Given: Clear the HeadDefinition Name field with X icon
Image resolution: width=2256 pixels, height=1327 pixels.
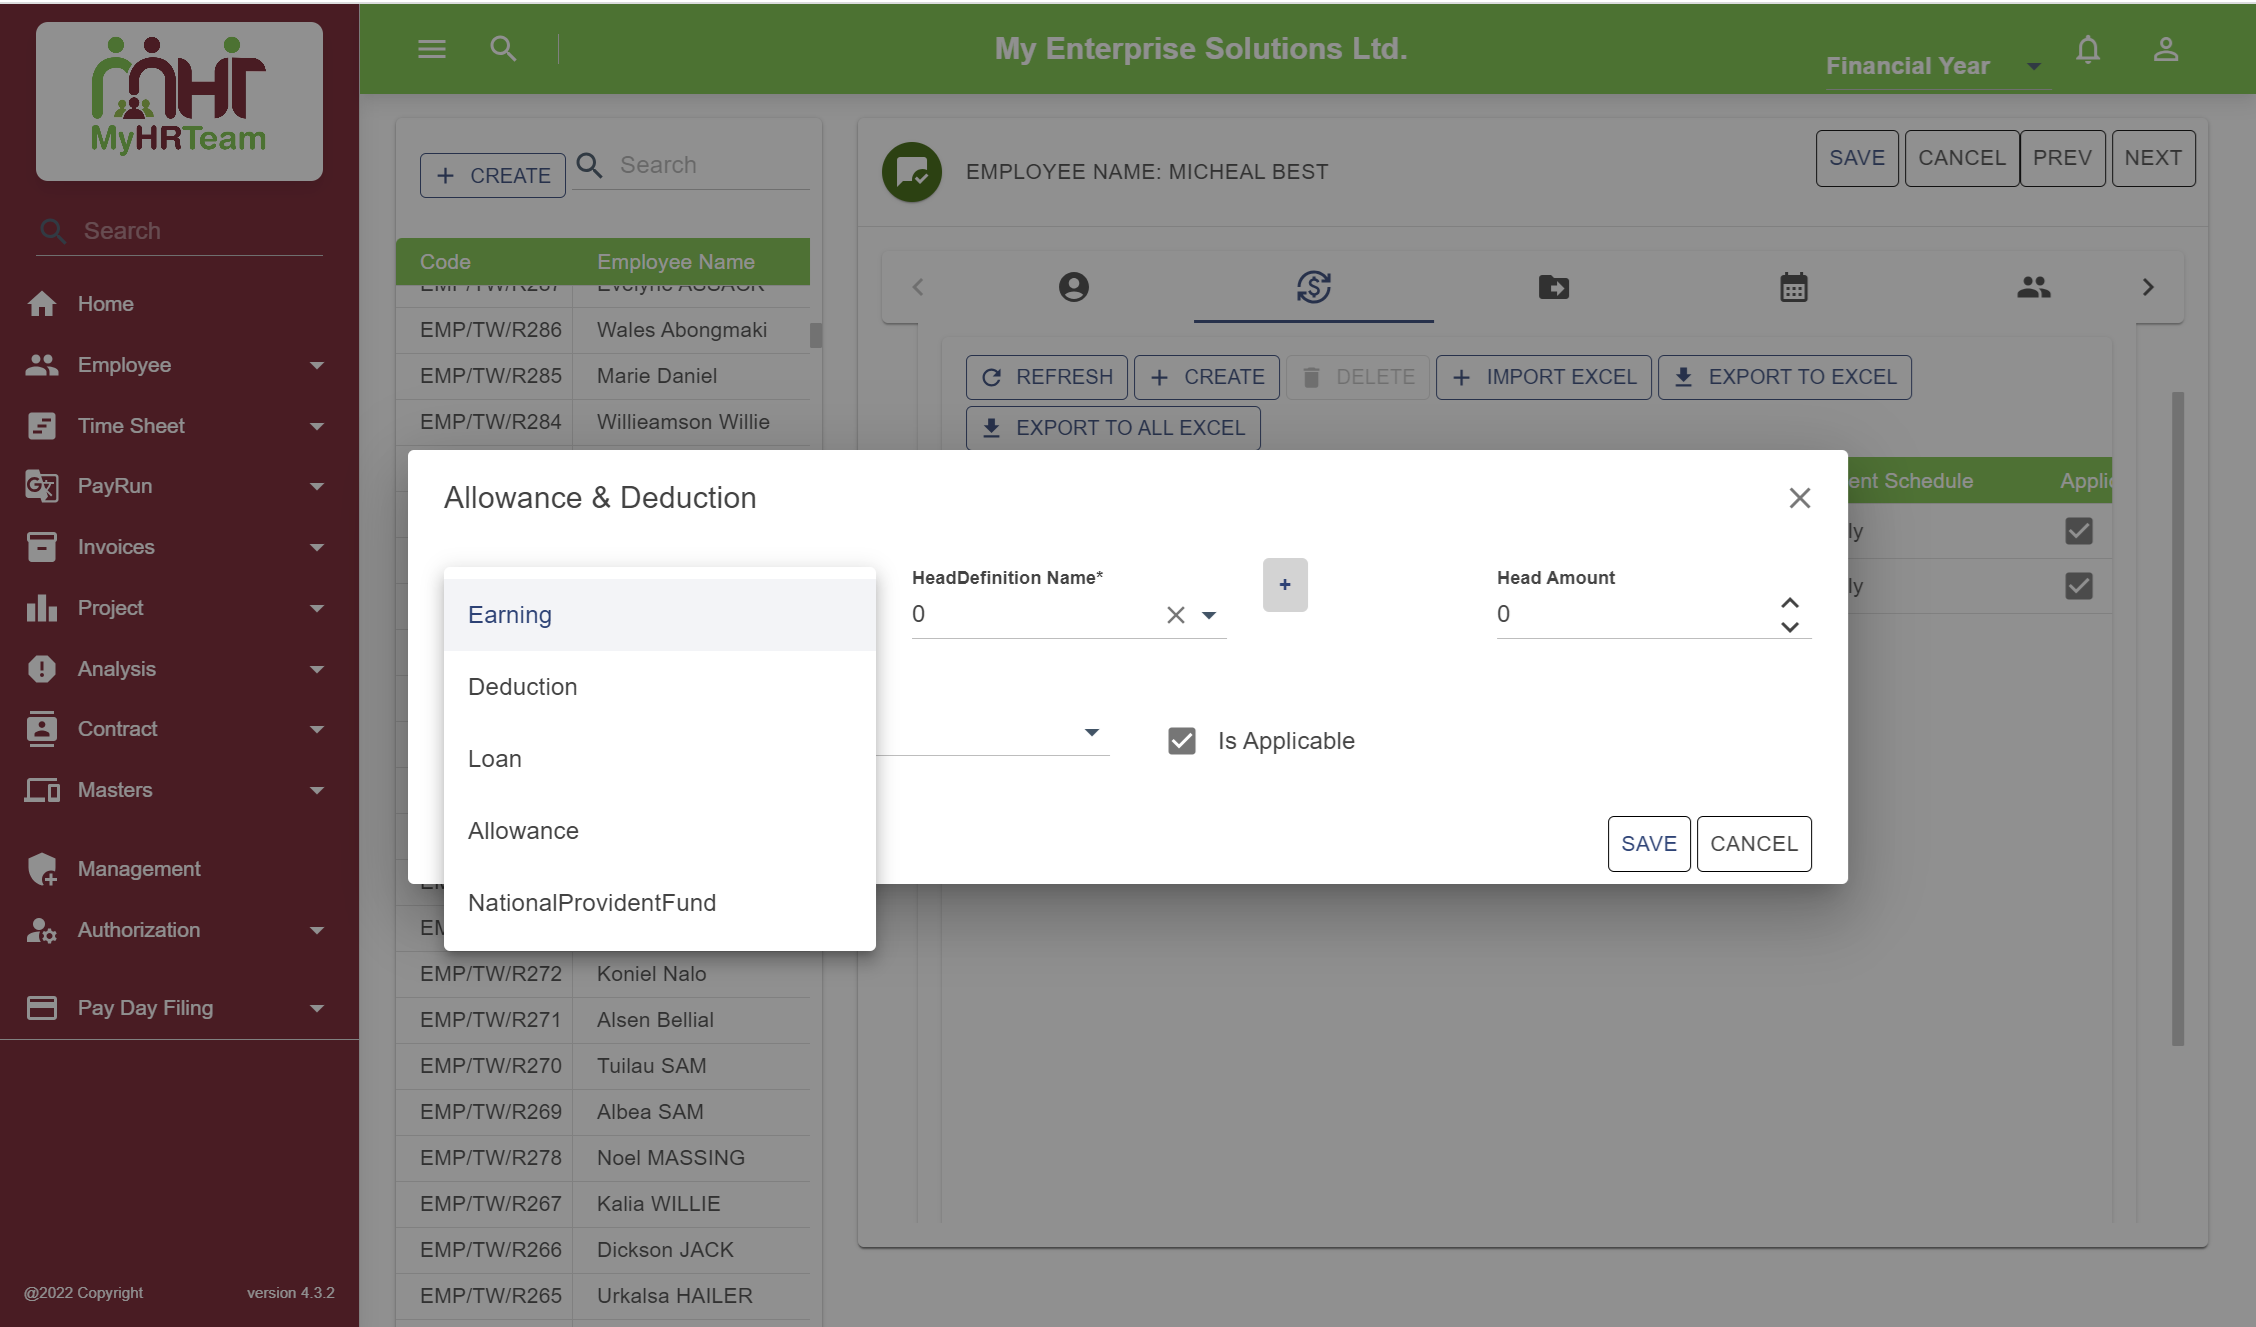Looking at the screenshot, I should pyautogui.click(x=1175, y=615).
